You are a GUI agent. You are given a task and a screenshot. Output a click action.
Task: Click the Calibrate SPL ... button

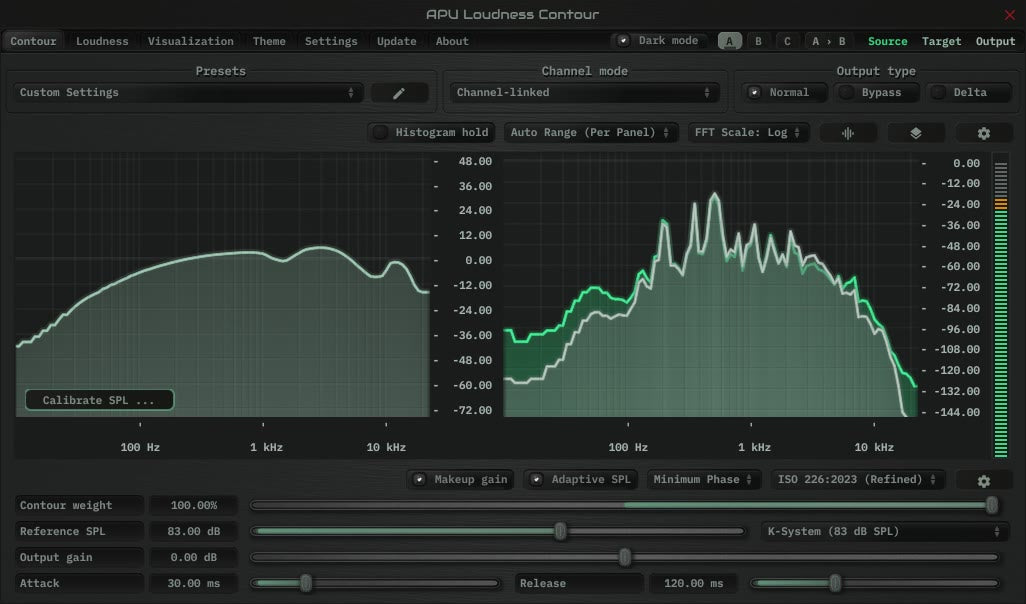click(99, 400)
